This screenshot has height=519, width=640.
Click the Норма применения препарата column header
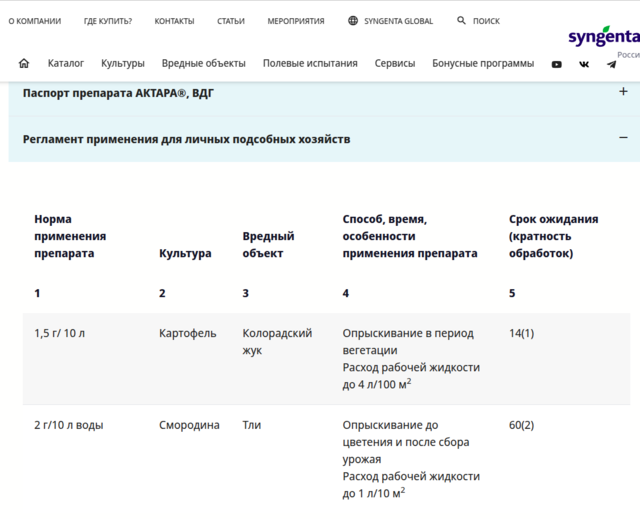(x=70, y=236)
